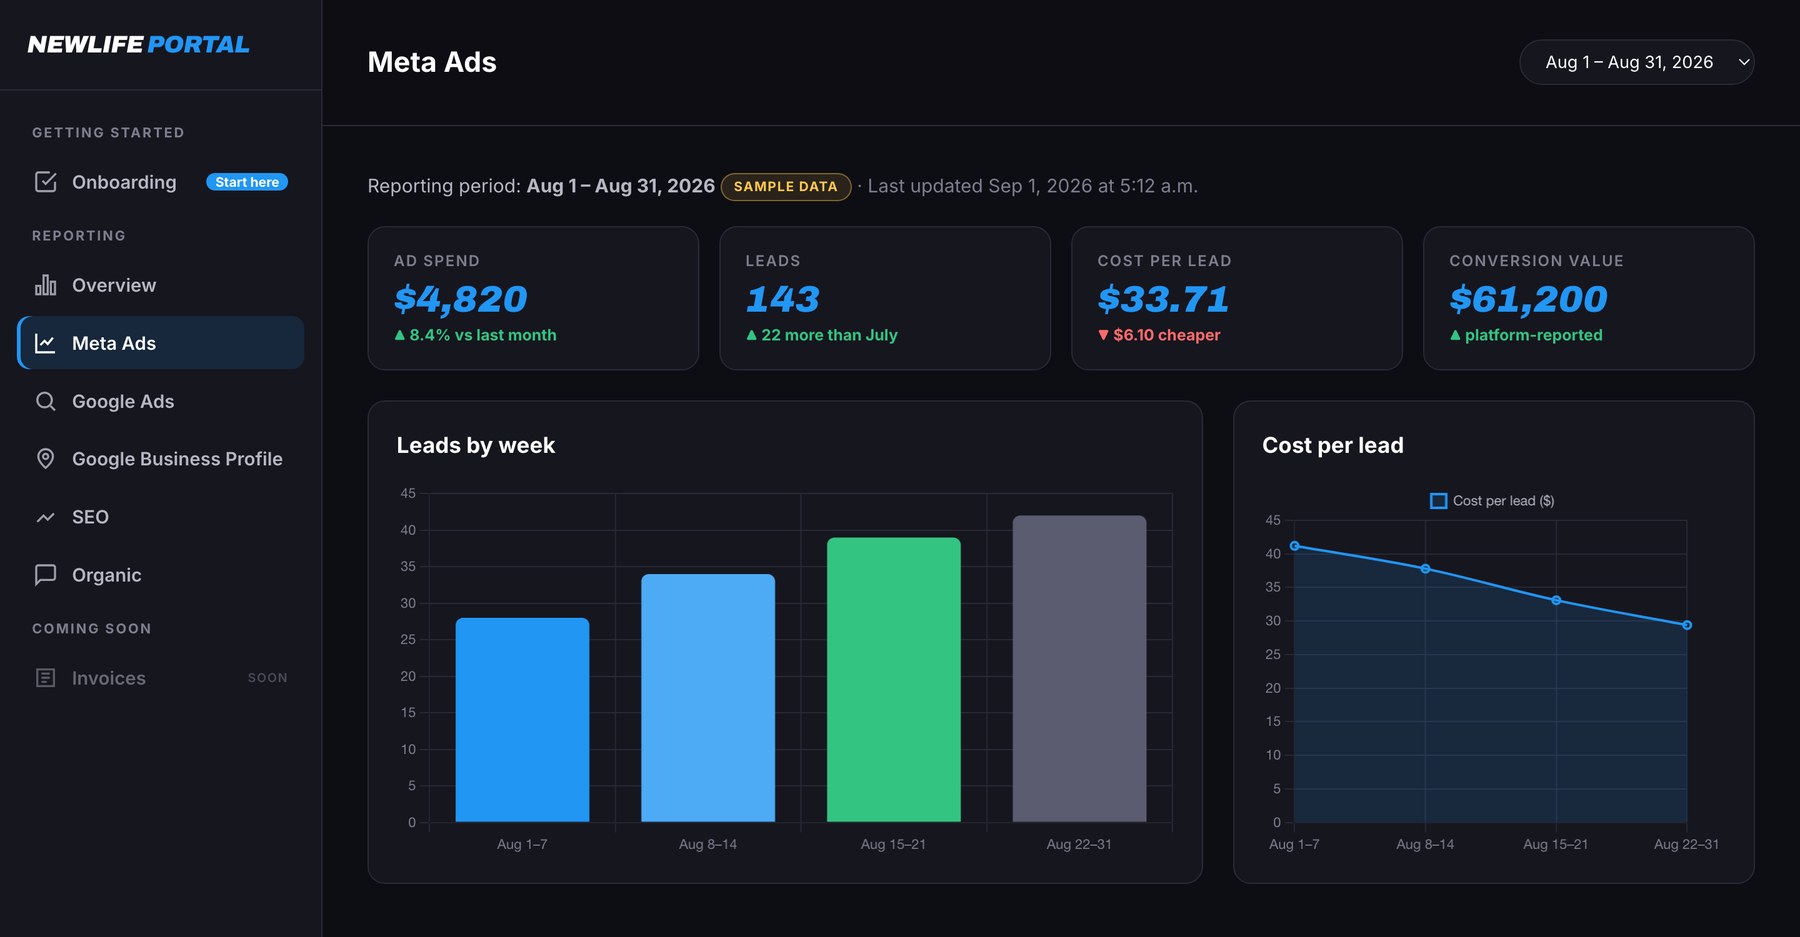This screenshot has height=937, width=1800.
Task: Click the Ad Spend value $4,820
Action: 461,299
